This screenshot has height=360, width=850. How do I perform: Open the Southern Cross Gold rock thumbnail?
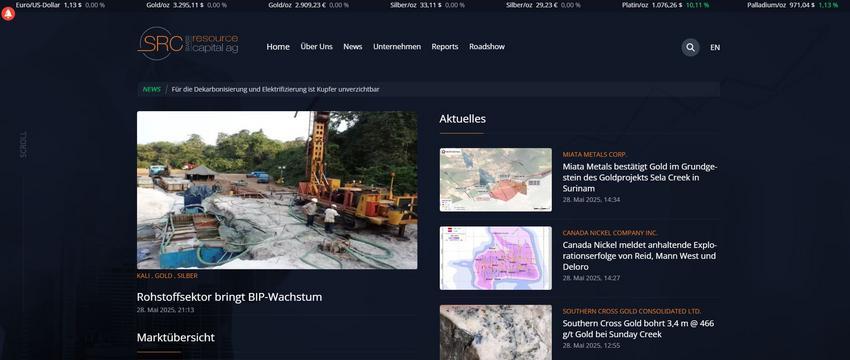[495, 332]
